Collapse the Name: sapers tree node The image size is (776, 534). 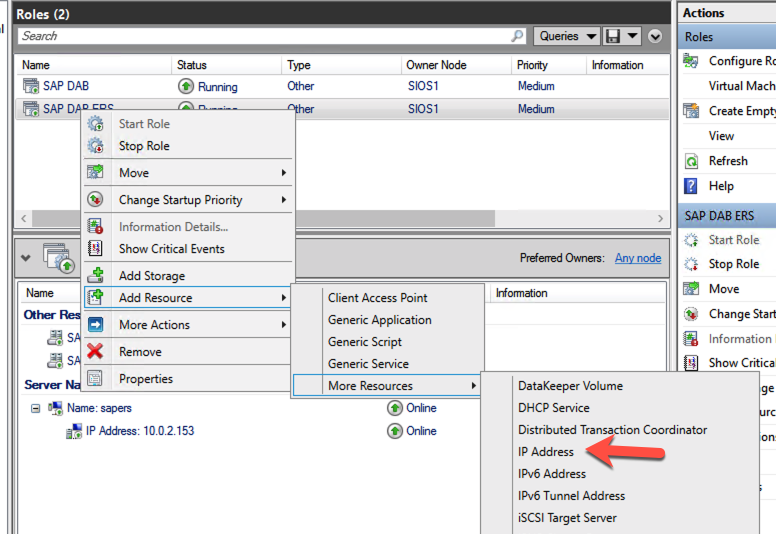[35, 408]
